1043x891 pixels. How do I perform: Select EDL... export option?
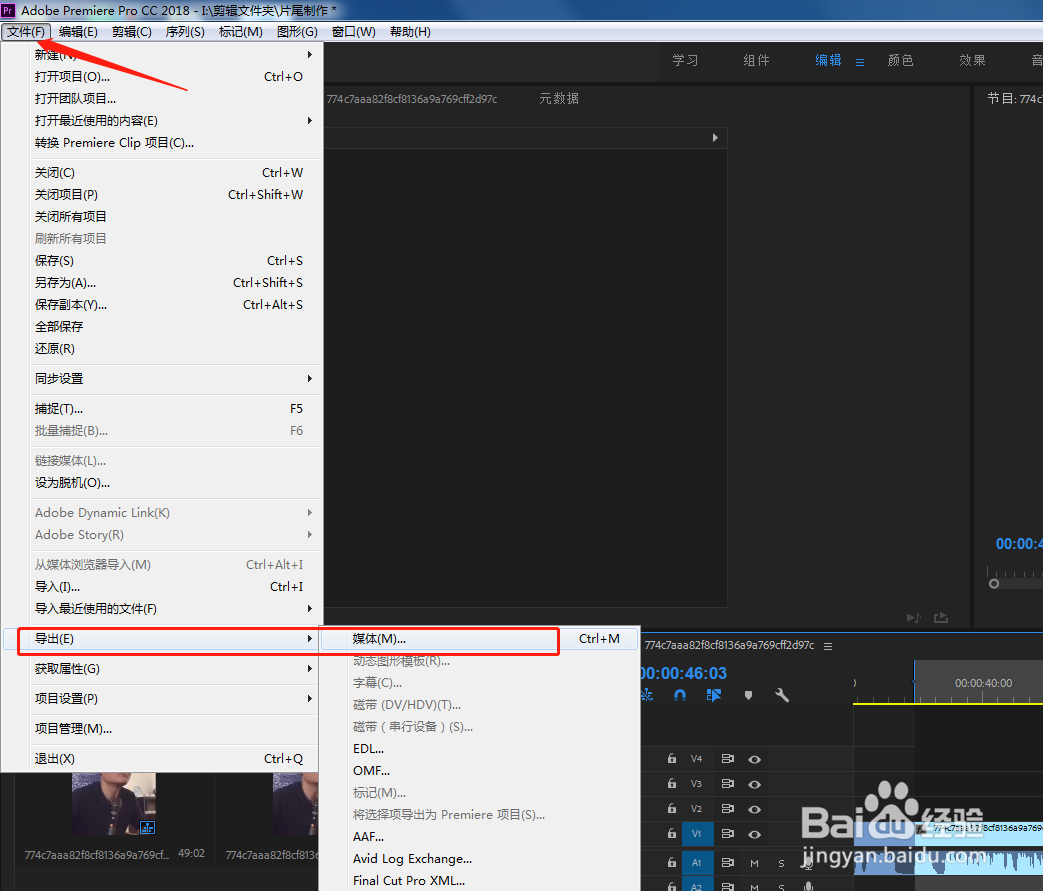pos(480,749)
